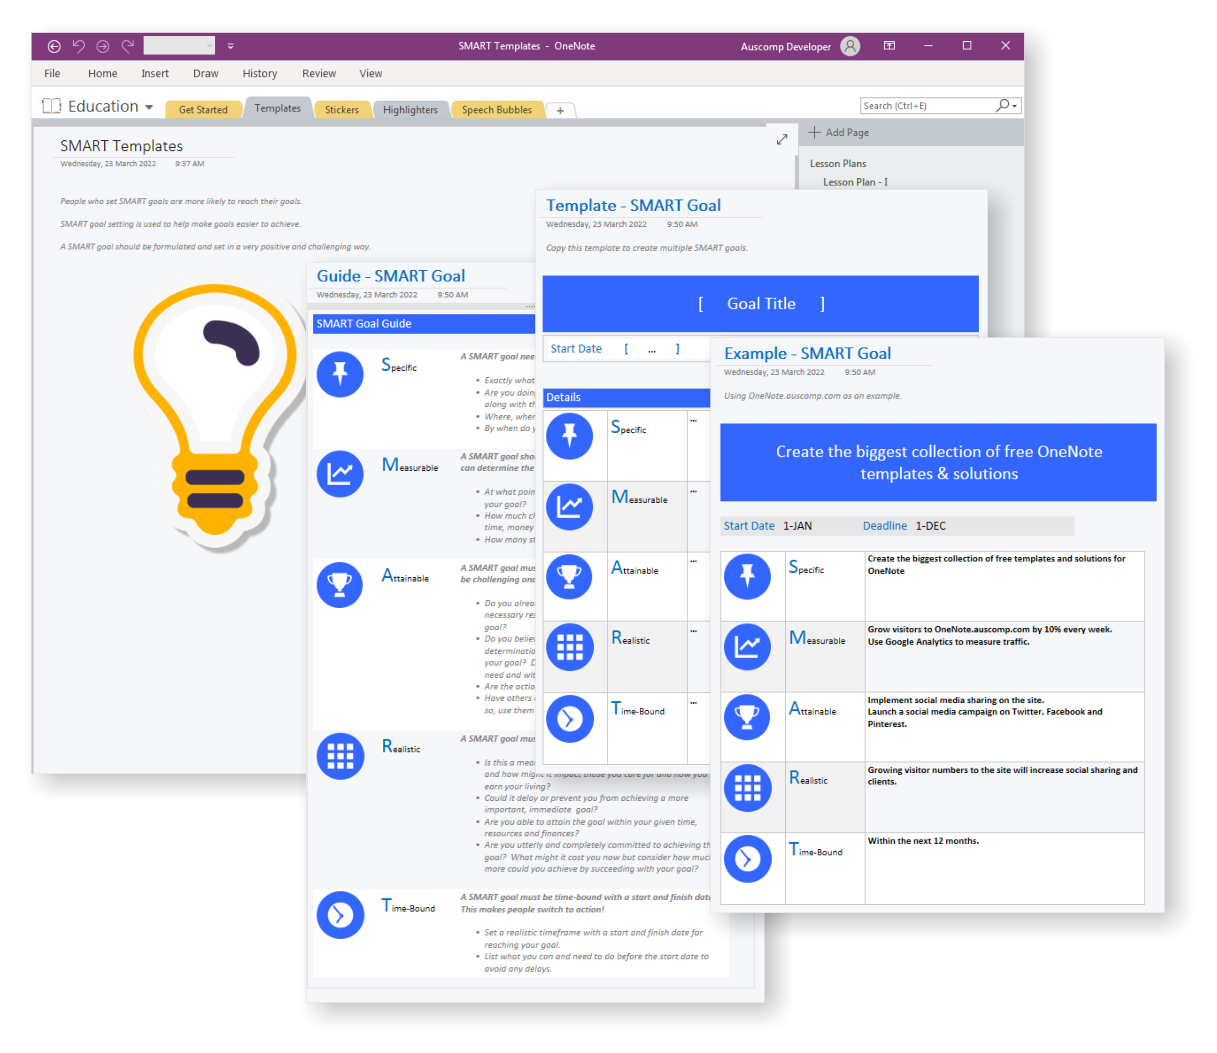Create a new section with plus tab
Screen dimensions: 1217x1053
click(x=560, y=110)
